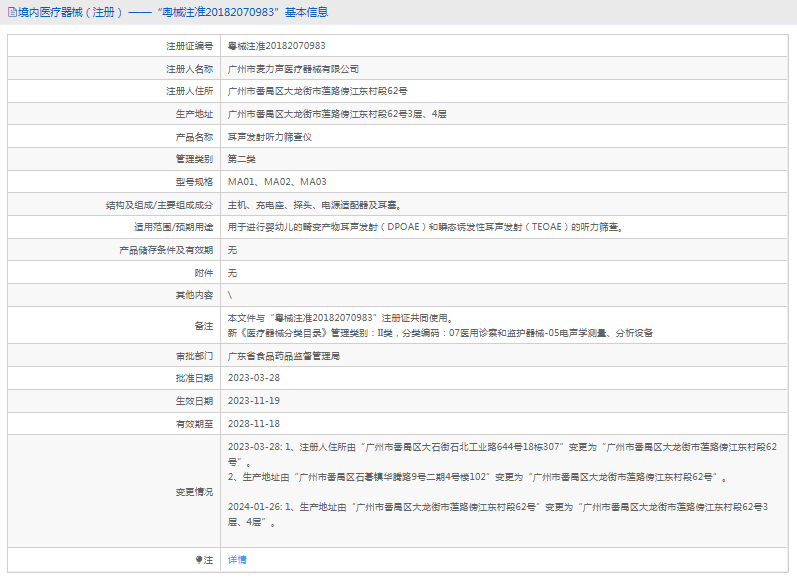Click the 备注 row label
The height and width of the screenshot is (580, 797).
(x=203, y=326)
